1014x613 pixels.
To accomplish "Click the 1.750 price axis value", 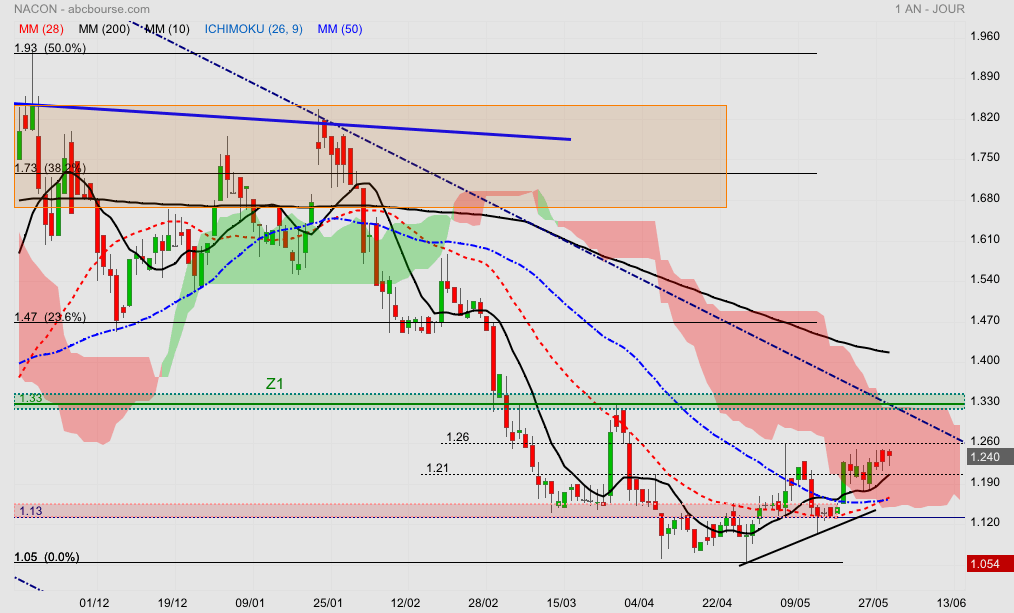I will (x=985, y=157).
